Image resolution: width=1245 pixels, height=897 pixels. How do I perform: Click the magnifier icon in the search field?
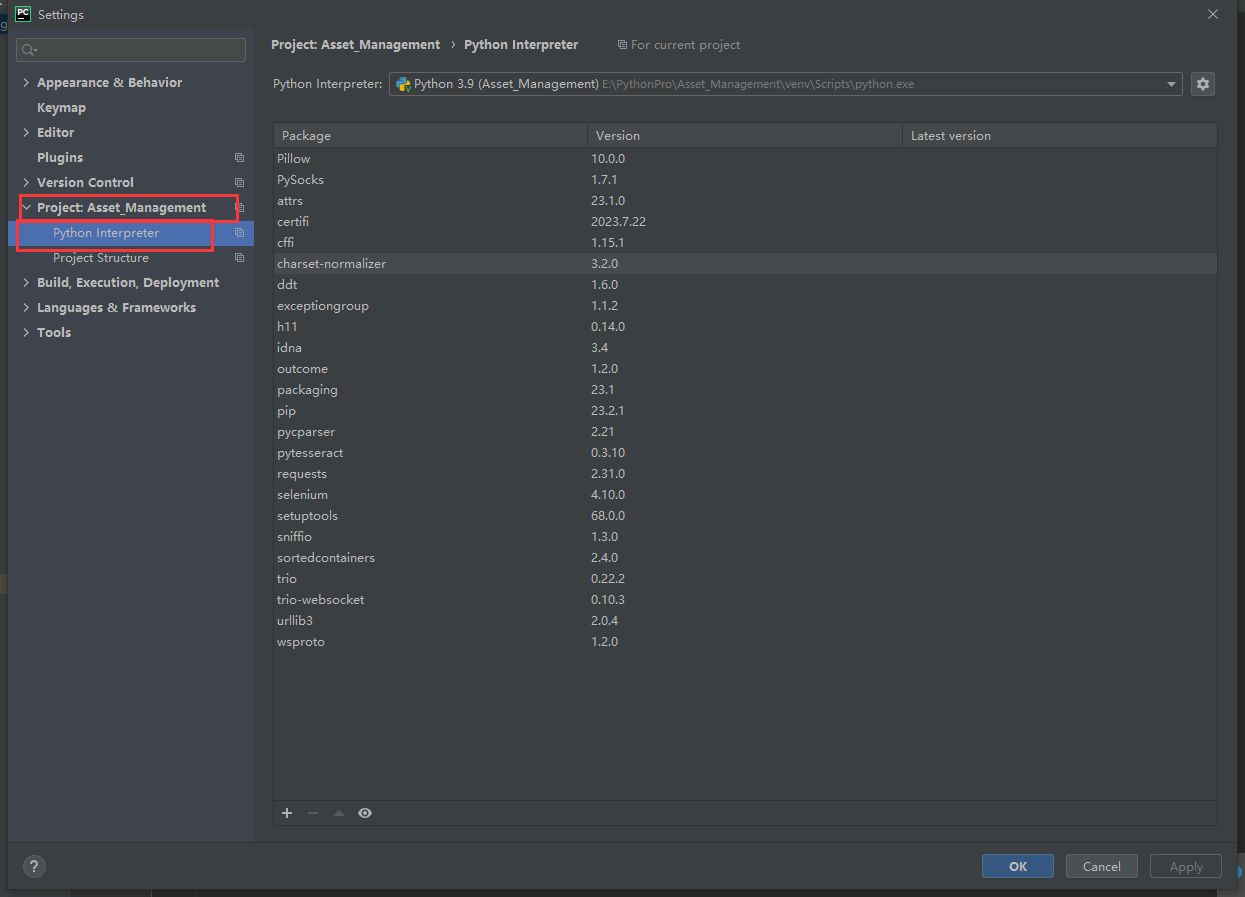(x=29, y=50)
